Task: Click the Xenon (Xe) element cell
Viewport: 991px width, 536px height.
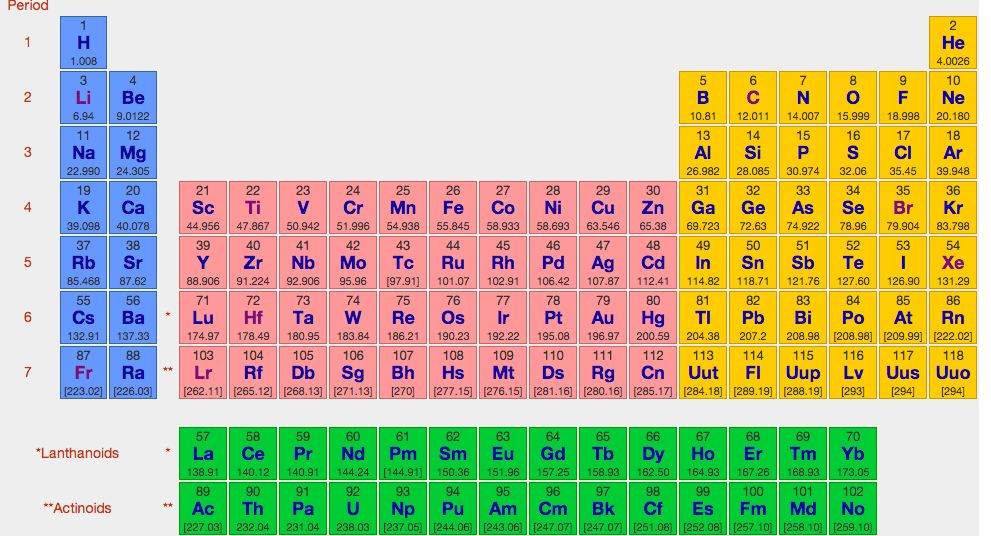Action: tap(953, 263)
